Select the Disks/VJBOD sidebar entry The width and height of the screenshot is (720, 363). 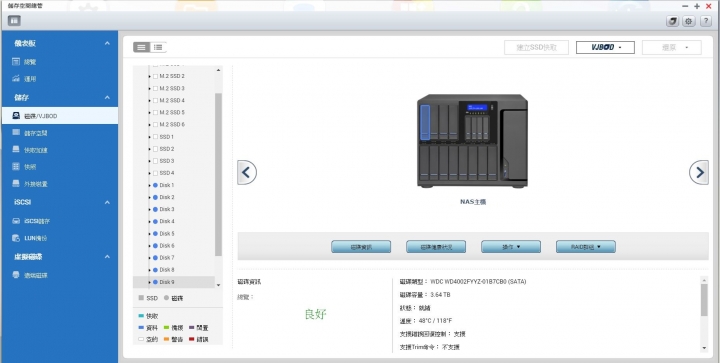tap(60, 116)
